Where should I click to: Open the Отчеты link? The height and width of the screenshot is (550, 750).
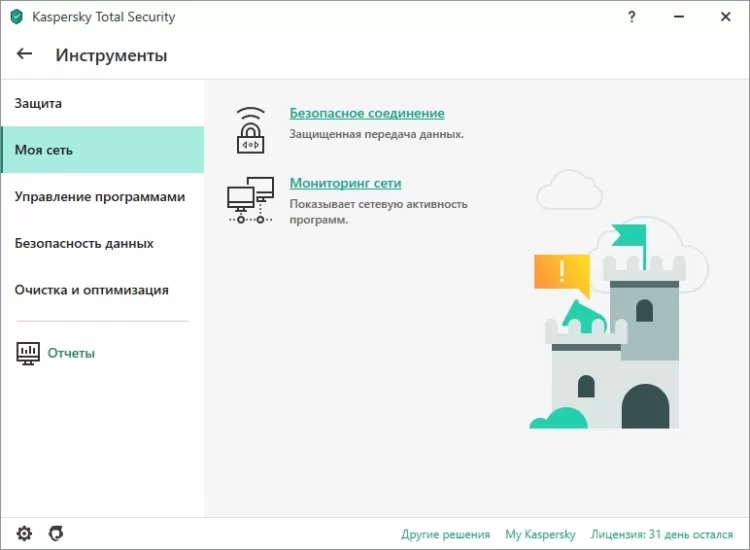(x=71, y=353)
